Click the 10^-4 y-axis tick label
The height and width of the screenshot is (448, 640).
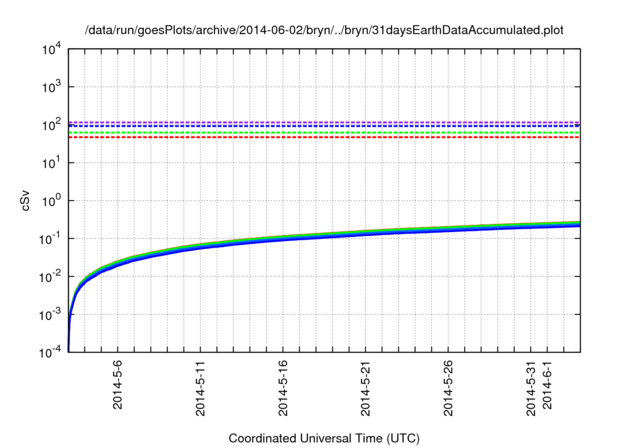(51, 352)
